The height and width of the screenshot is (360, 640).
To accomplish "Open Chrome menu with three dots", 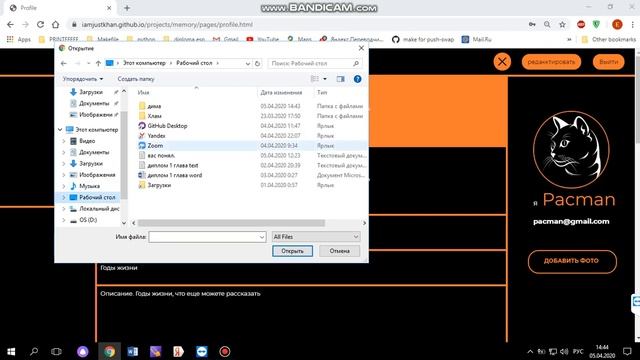I will point(633,24).
